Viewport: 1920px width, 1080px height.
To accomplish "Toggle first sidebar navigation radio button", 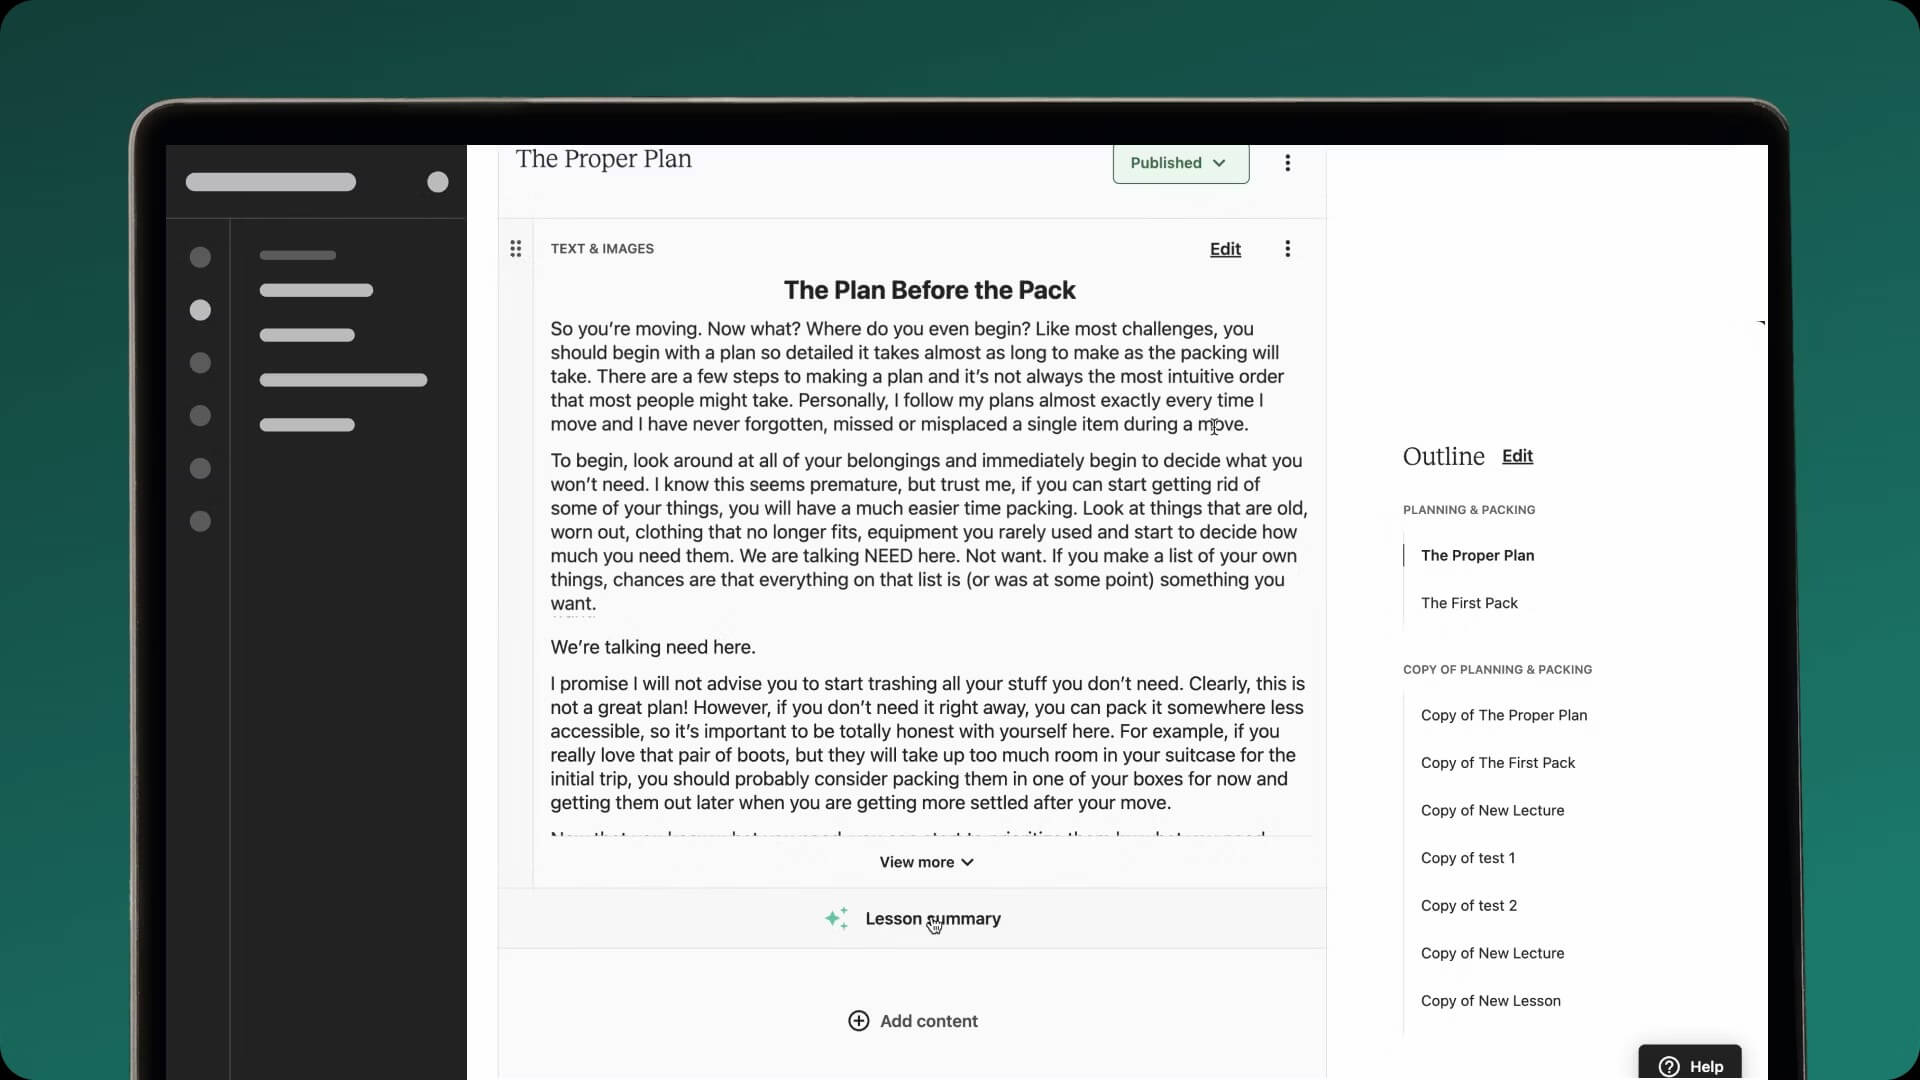I will [x=198, y=256].
